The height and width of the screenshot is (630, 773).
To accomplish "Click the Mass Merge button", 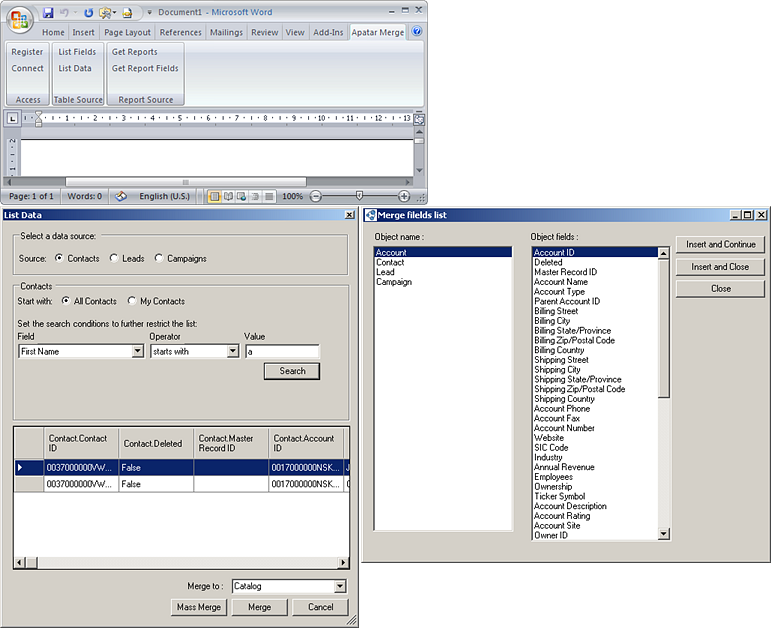I will pos(199,607).
